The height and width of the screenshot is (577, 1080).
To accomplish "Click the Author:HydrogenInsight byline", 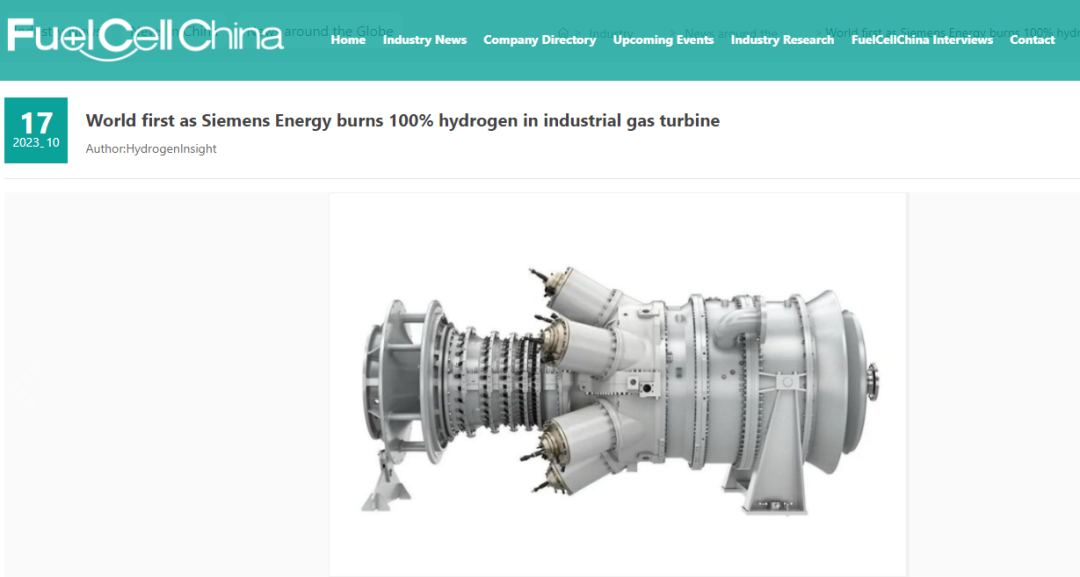I will [151, 149].
